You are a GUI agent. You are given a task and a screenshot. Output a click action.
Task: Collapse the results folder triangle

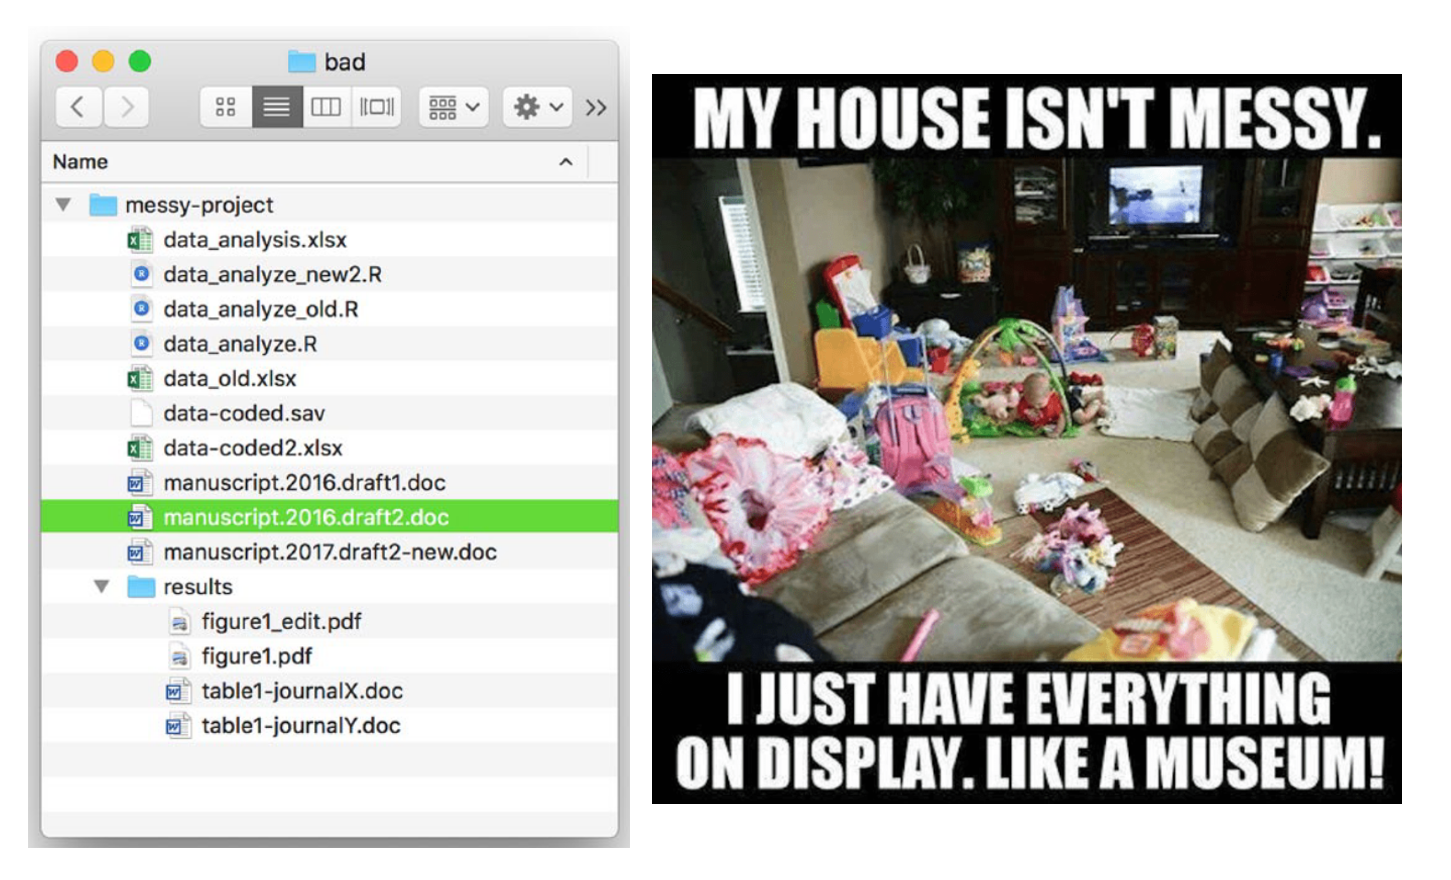click(101, 587)
